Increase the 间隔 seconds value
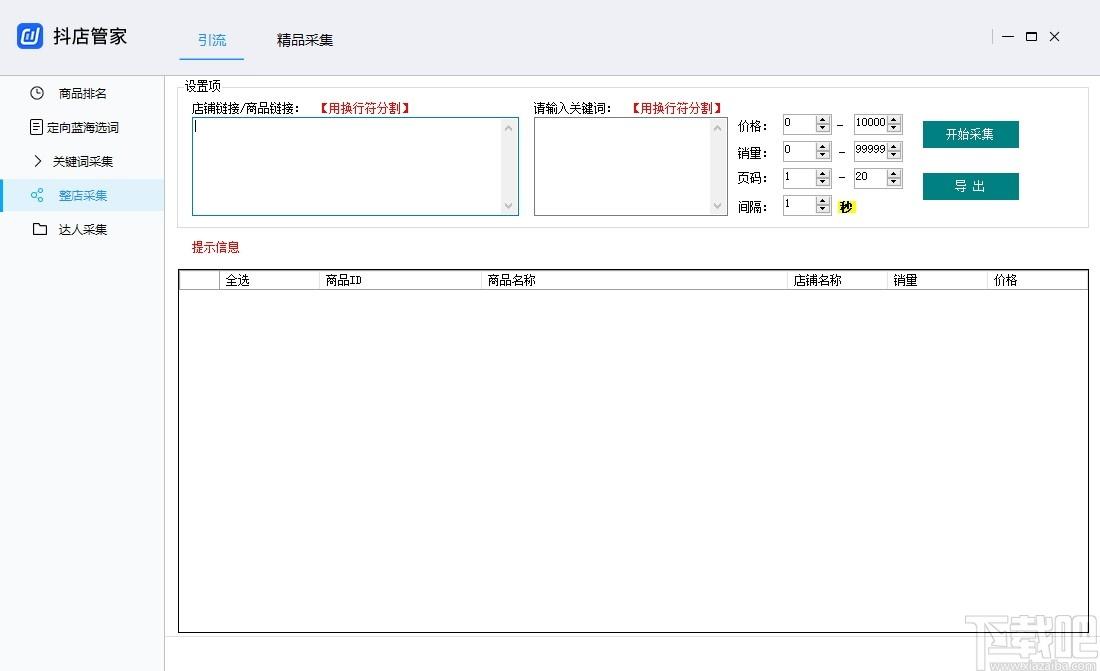Screen dimensions: 1100x671 823,200
